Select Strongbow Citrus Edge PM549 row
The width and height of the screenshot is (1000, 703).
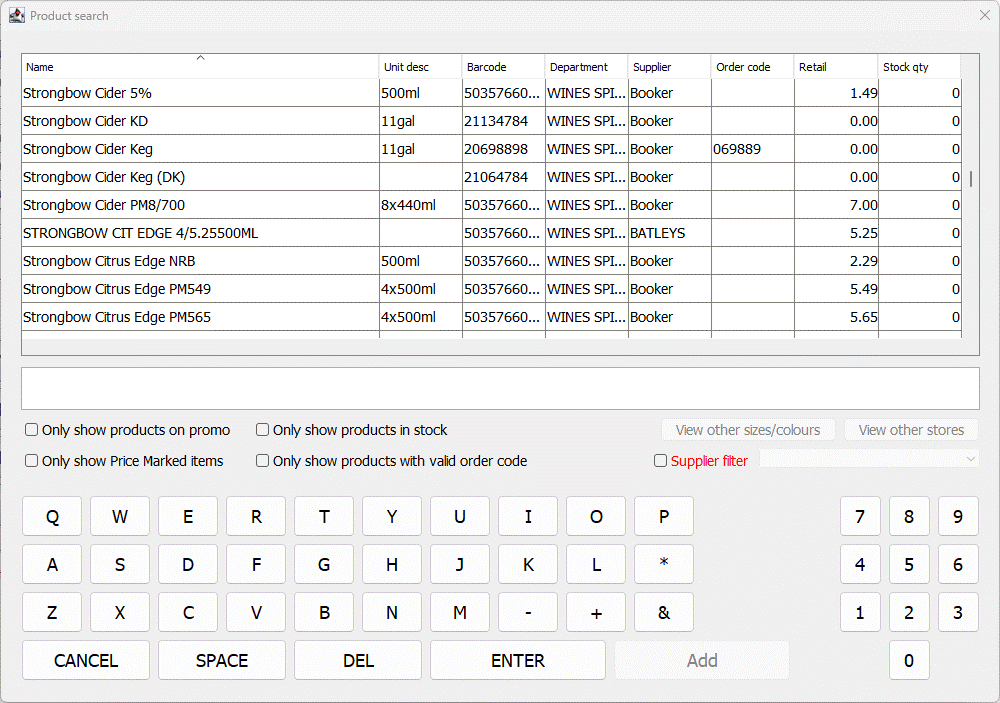491,290
